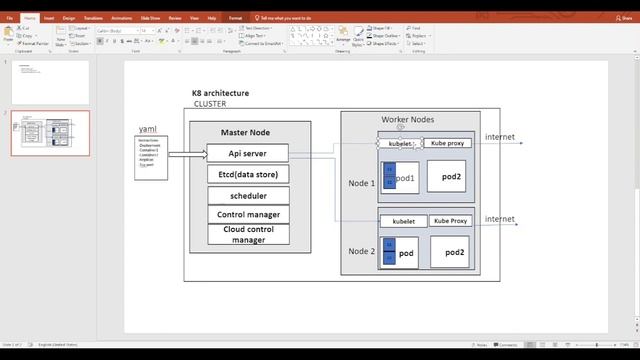Screen dimensions: 640x360
Task: Open Quick Styles gallery
Action: tap(358, 36)
